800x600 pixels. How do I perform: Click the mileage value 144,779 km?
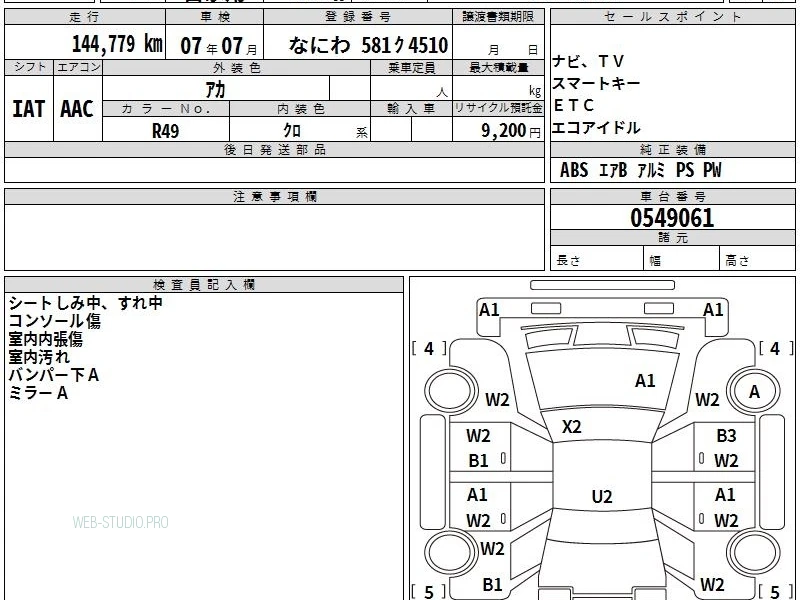tap(117, 44)
